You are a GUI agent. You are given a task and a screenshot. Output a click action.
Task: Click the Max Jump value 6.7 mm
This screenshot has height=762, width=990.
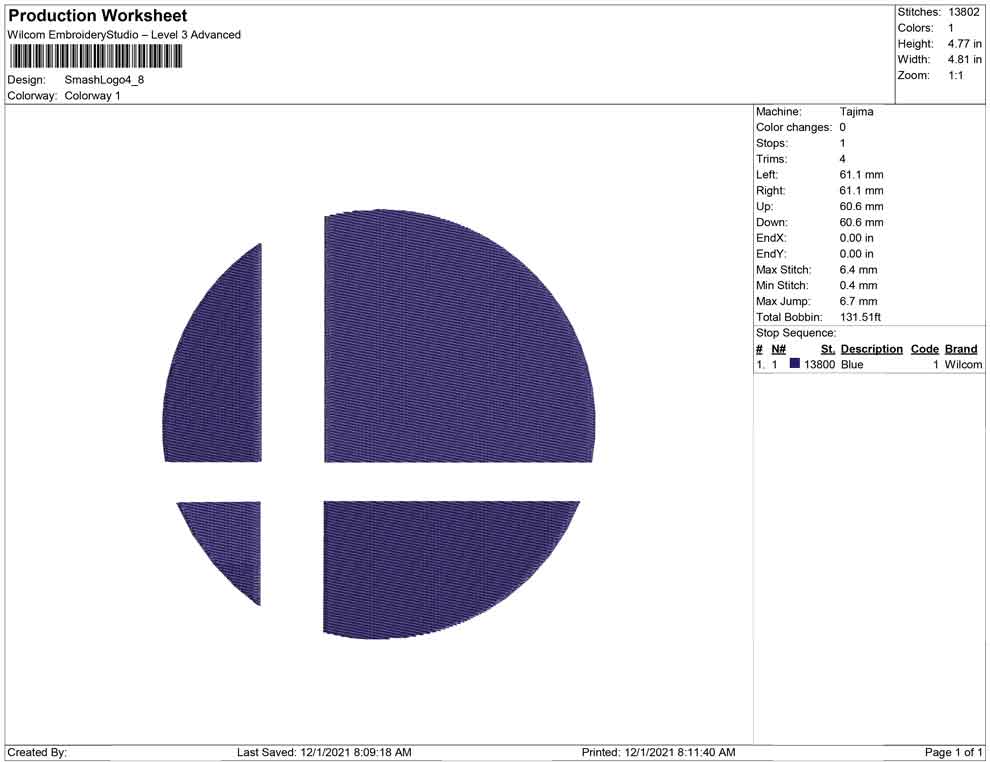tap(858, 301)
